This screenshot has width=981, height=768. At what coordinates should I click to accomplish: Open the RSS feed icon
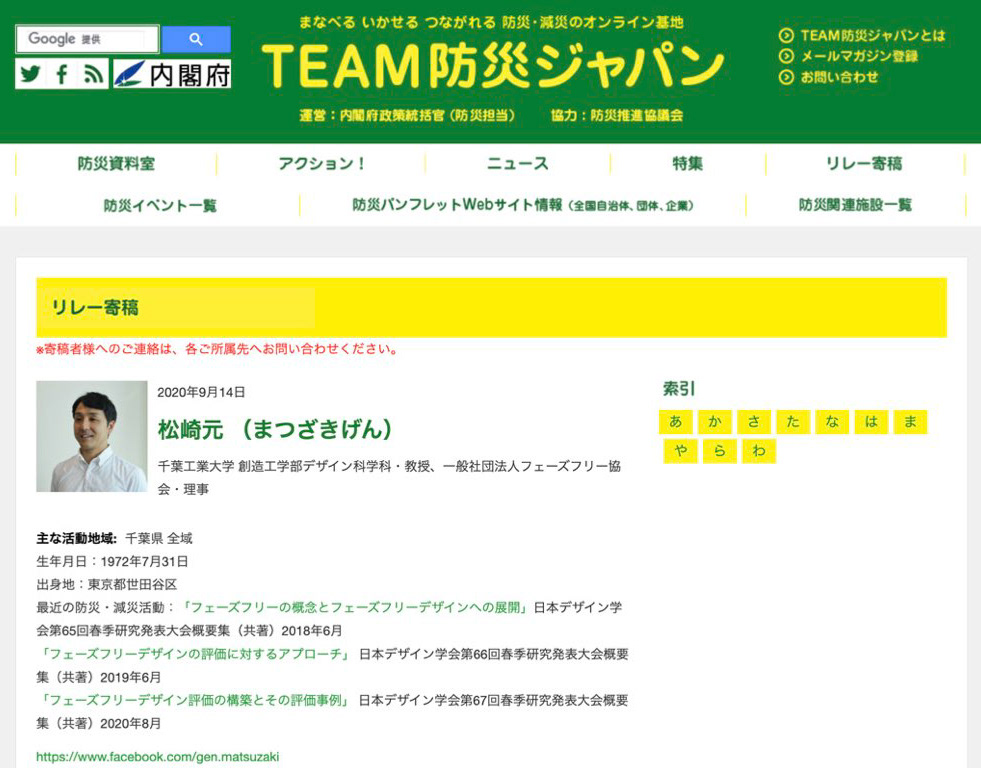pyautogui.click(x=93, y=74)
